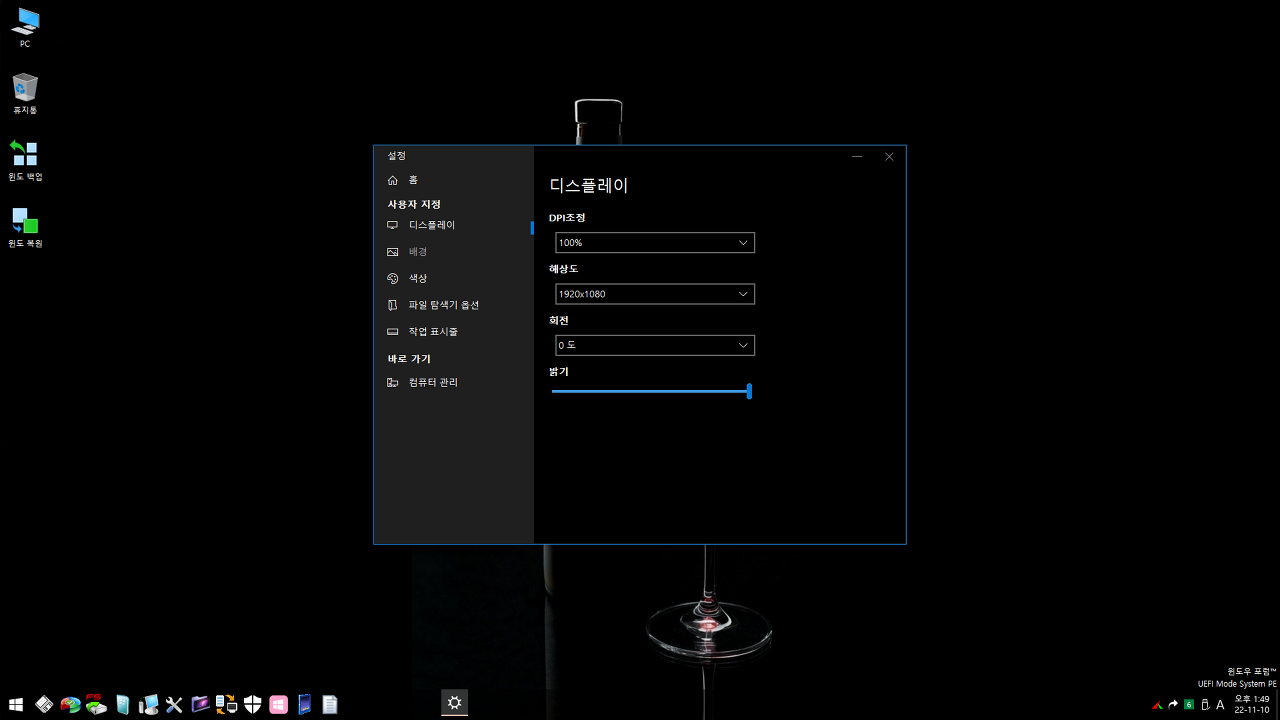Image resolution: width=1280 pixels, height=720 pixels.
Task: Open 작업 표시줄 taskbar settings
Action: pyautogui.click(x=433, y=331)
